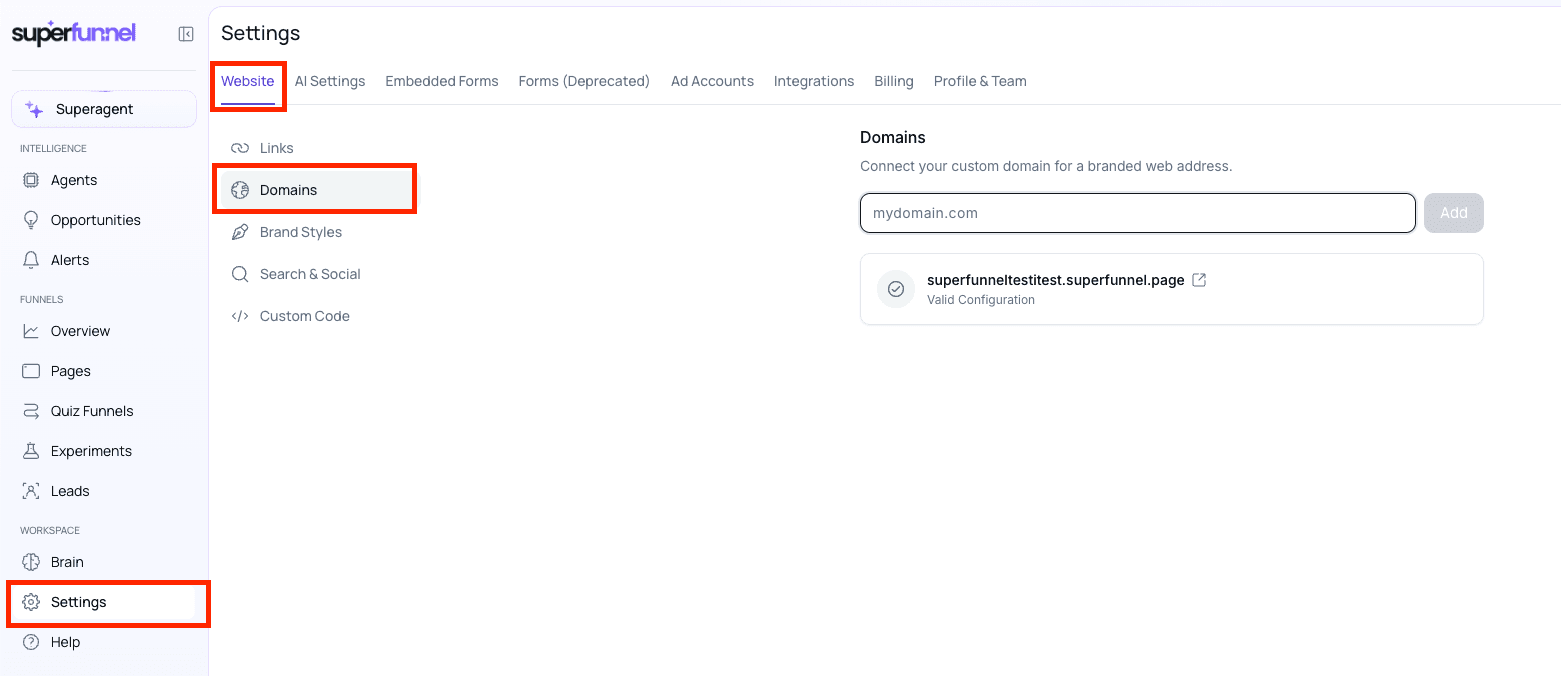Click the Agents chip icon
The height and width of the screenshot is (676, 1561).
[31, 180]
